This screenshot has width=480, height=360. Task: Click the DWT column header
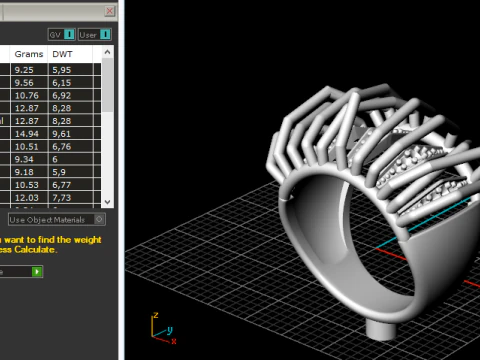click(x=70, y=54)
